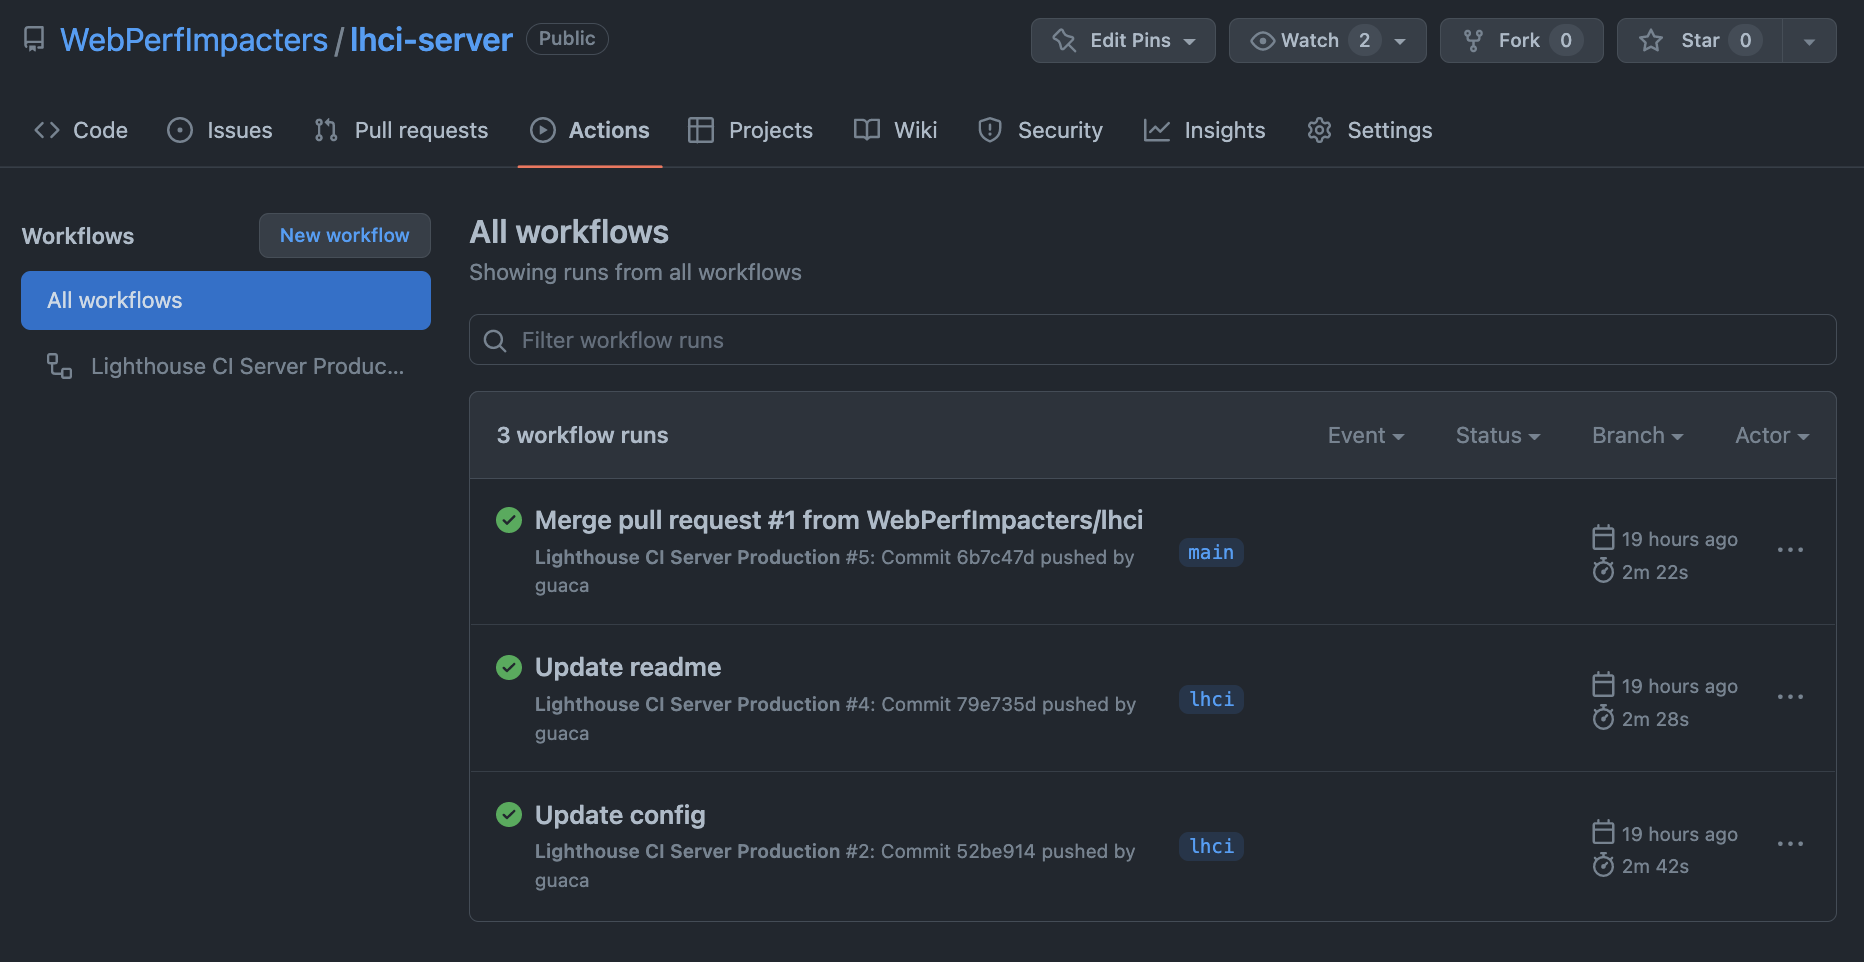Click the Watch count badge showing 2
The image size is (1864, 962).
pos(1364,40)
